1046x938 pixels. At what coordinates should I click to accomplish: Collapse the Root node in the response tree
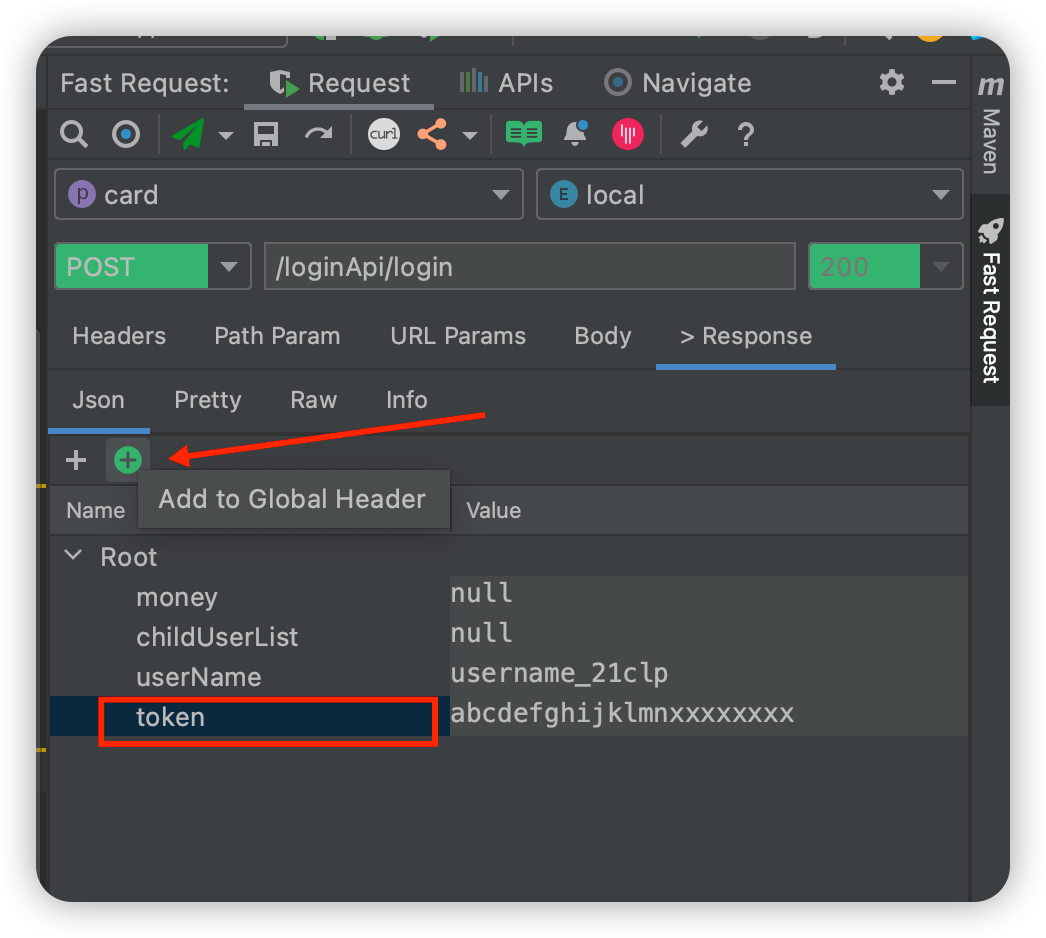pyautogui.click(x=72, y=556)
